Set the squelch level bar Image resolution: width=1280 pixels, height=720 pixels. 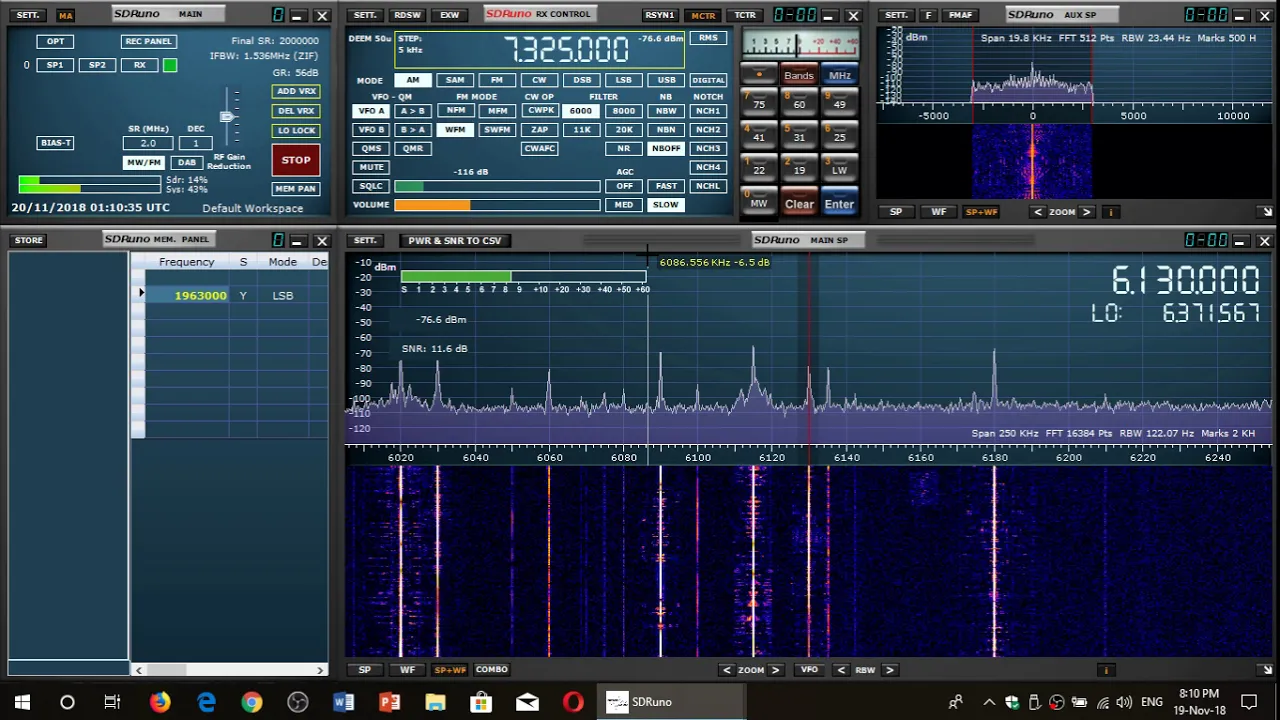coord(497,186)
